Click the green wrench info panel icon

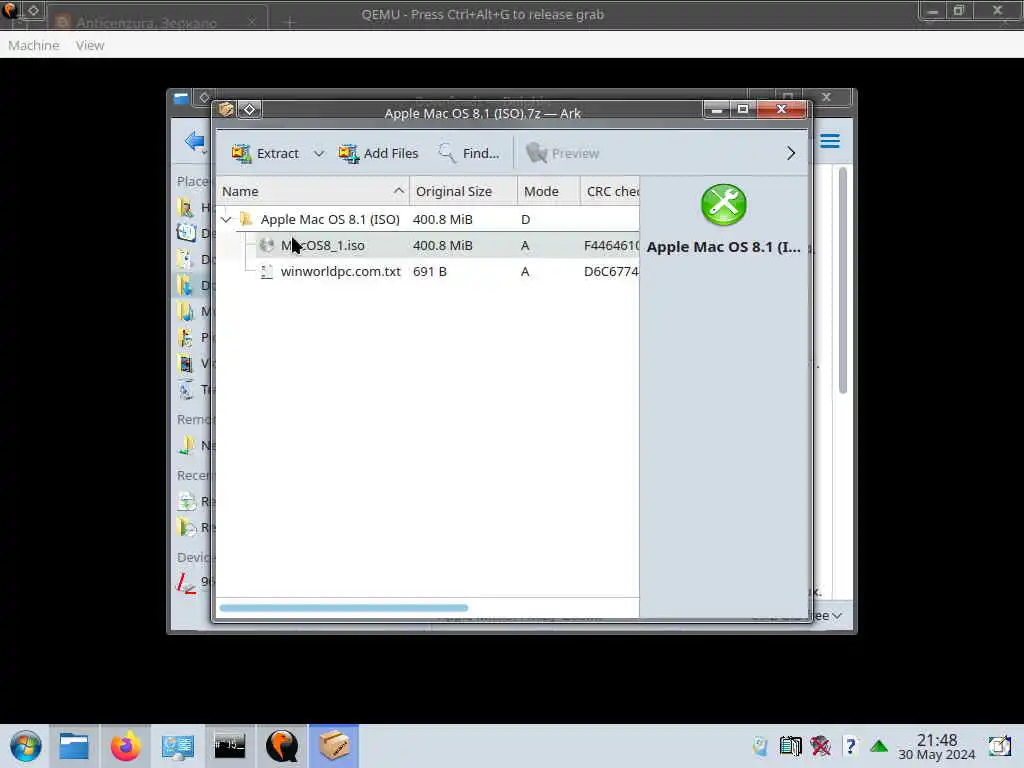724,205
